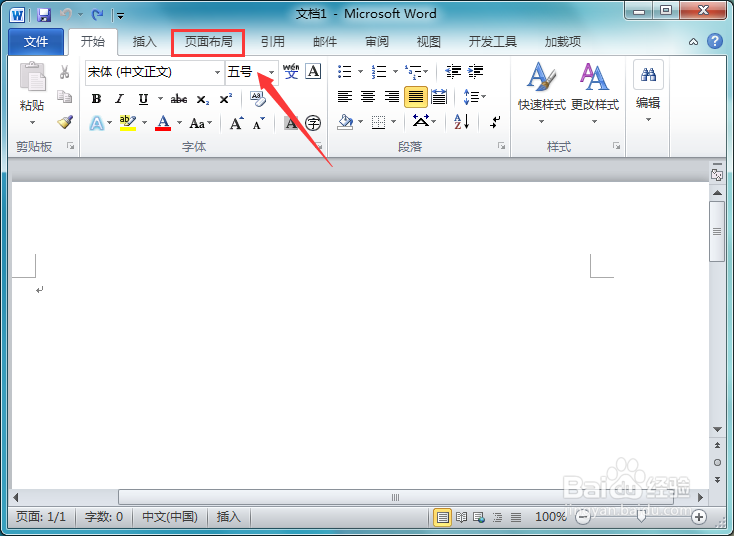The image size is (734, 536).
Task: Apply character shading icon
Action: click(291, 123)
